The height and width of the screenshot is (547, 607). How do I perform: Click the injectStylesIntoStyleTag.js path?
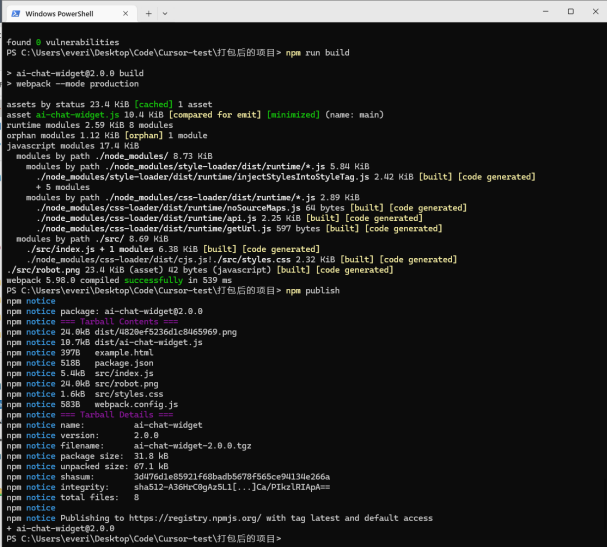(203, 177)
